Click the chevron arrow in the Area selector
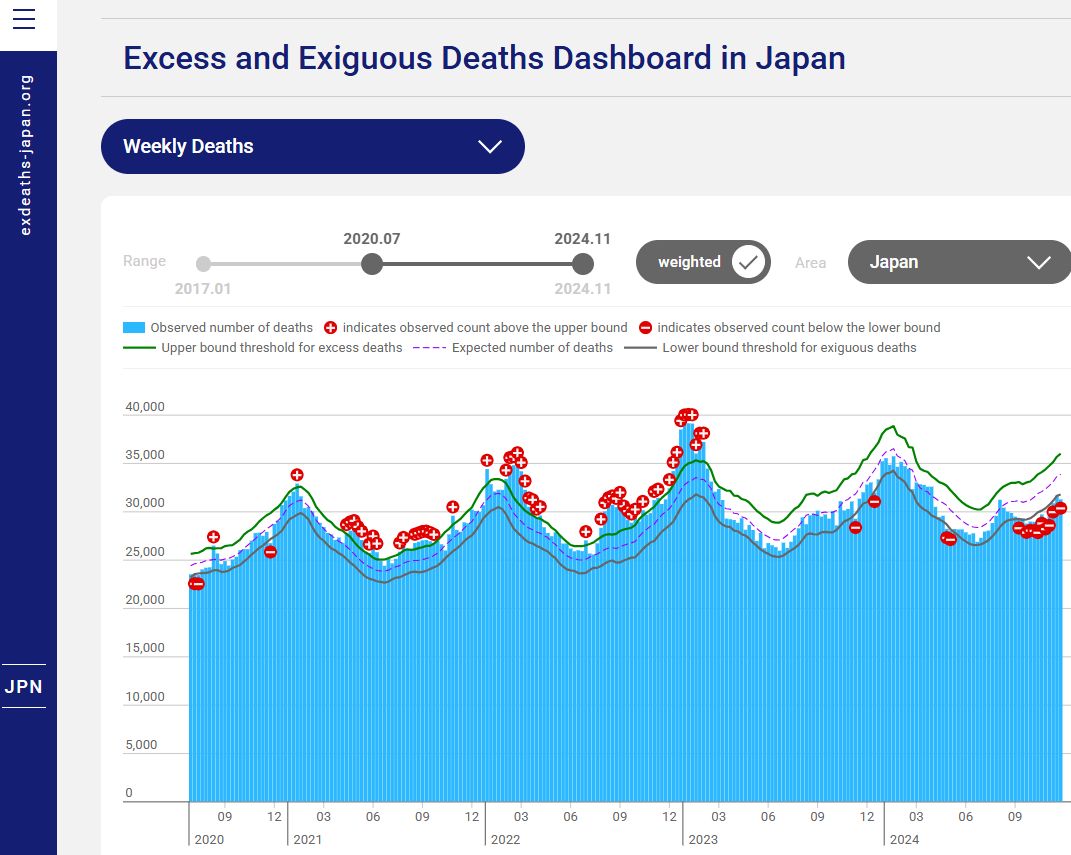Viewport: 1071px width, 855px height. [1038, 263]
